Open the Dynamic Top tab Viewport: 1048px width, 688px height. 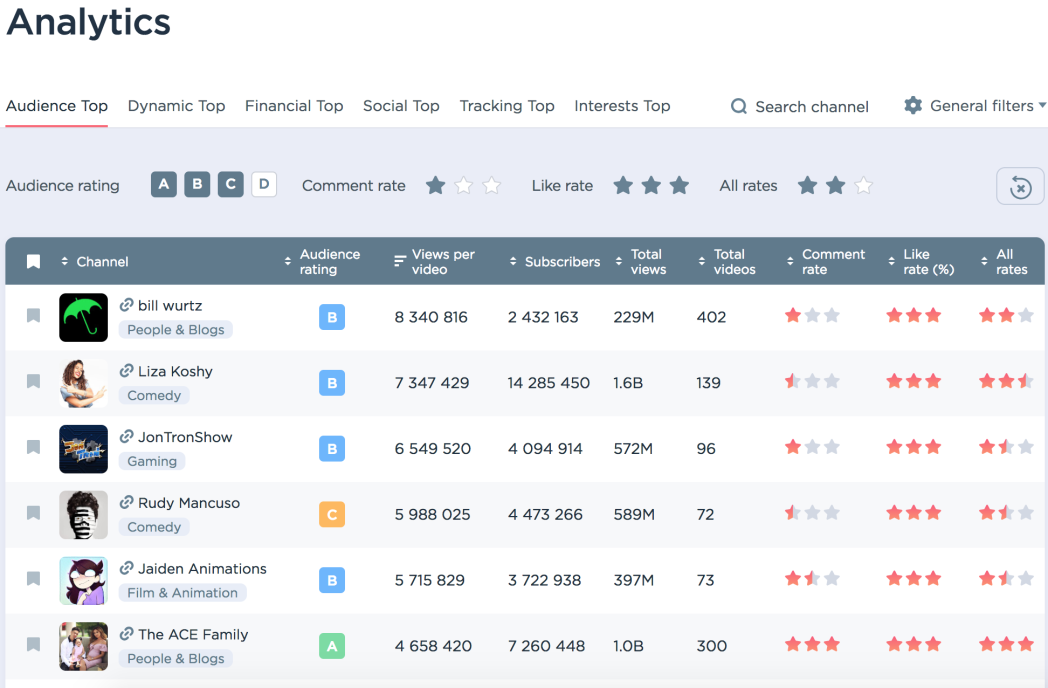tap(176, 106)
